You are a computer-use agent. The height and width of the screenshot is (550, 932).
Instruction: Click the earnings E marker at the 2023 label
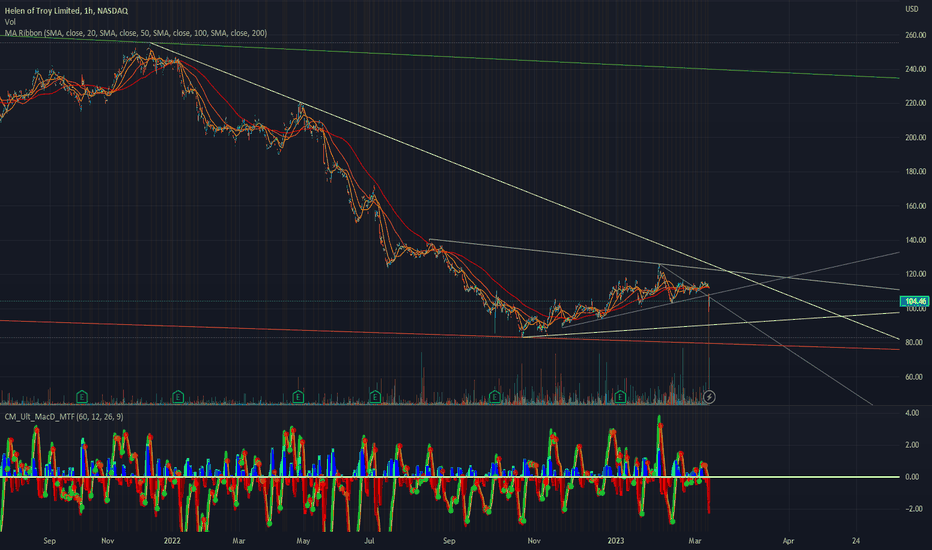(621, 397)
